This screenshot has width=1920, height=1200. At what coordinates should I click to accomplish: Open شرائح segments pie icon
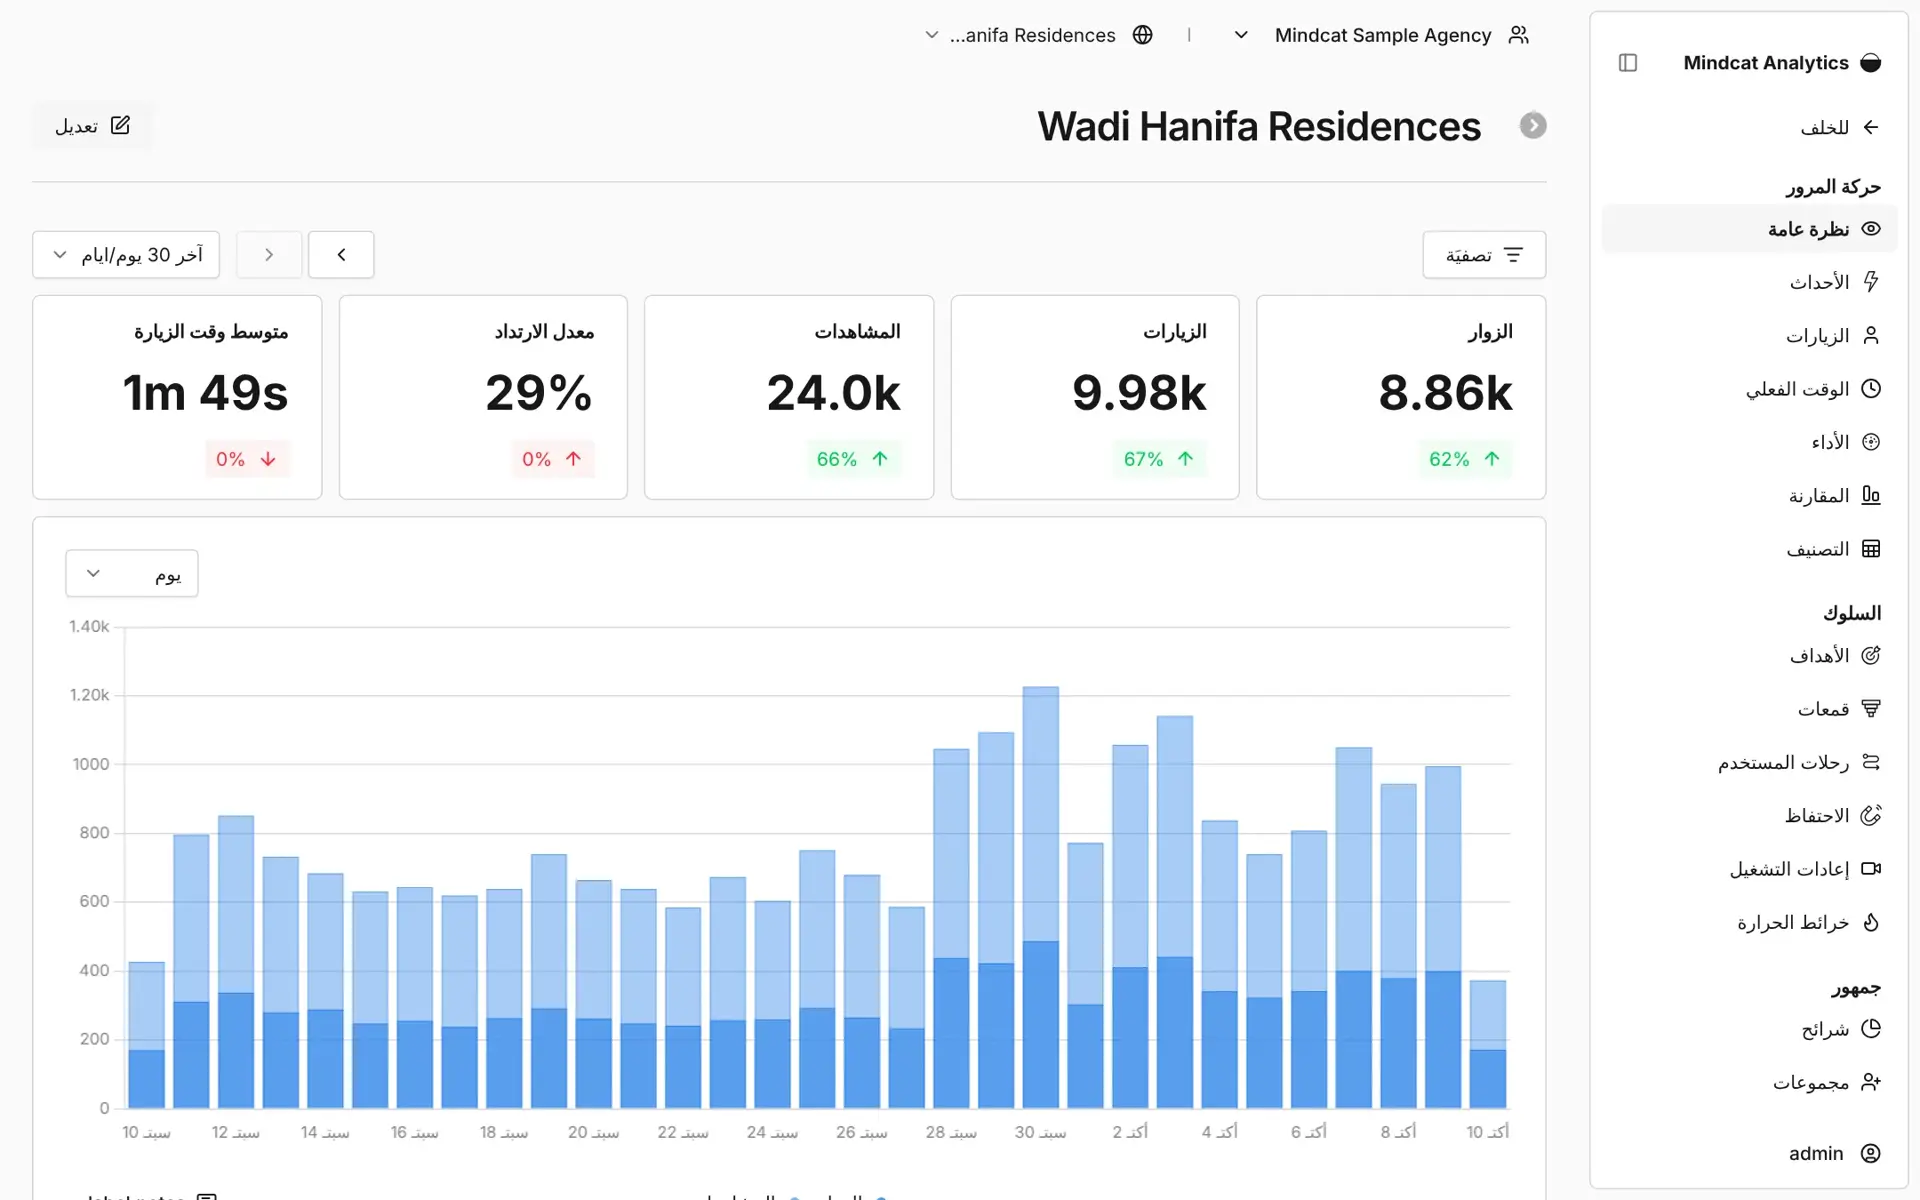(1871, 1029)
